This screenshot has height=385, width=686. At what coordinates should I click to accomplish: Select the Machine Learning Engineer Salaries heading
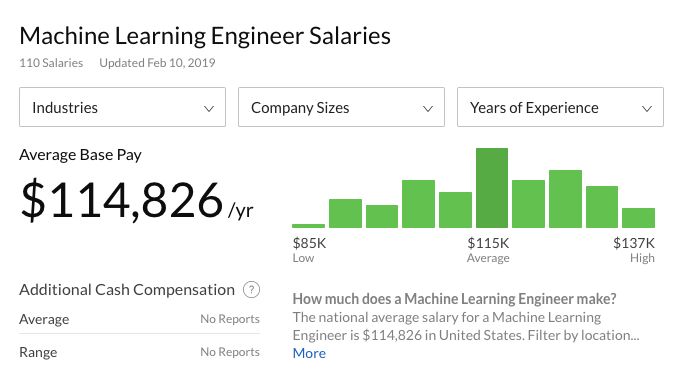205,36
